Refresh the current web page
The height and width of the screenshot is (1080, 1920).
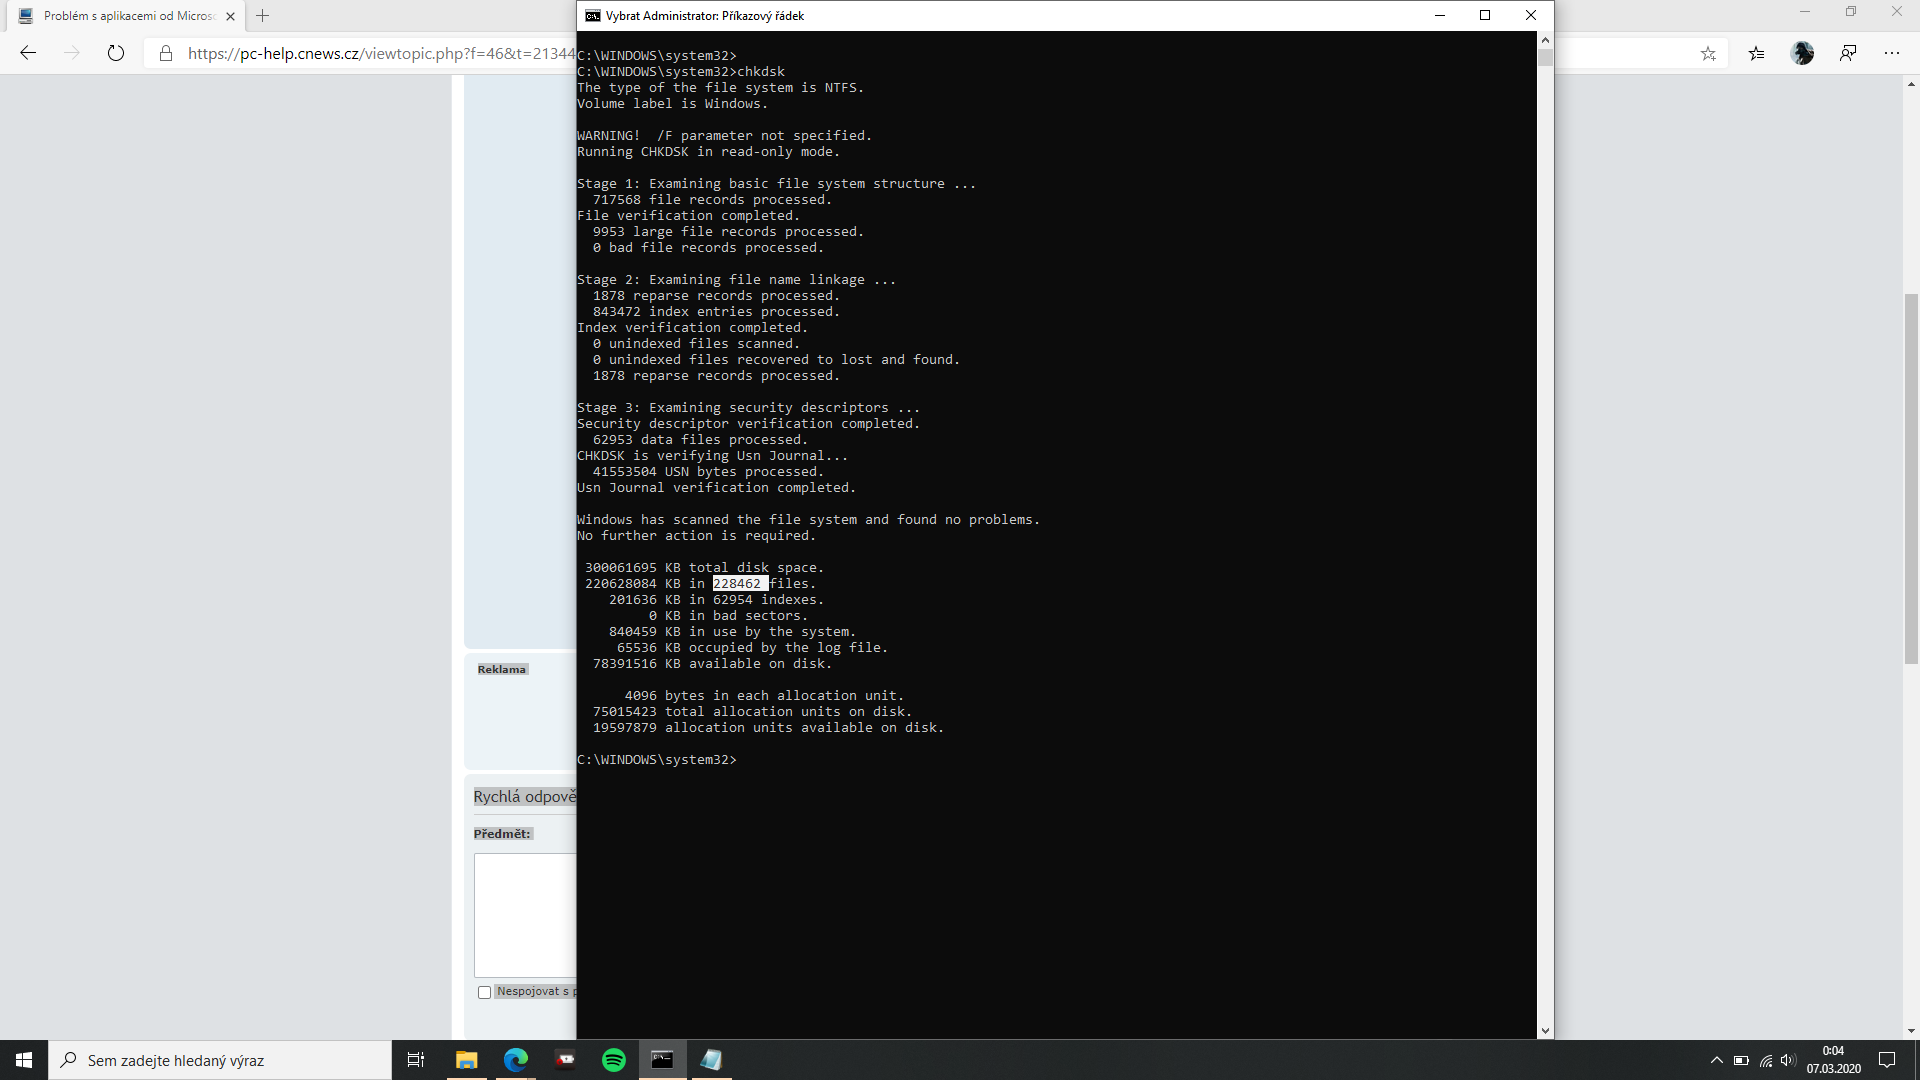click(116, 54)
